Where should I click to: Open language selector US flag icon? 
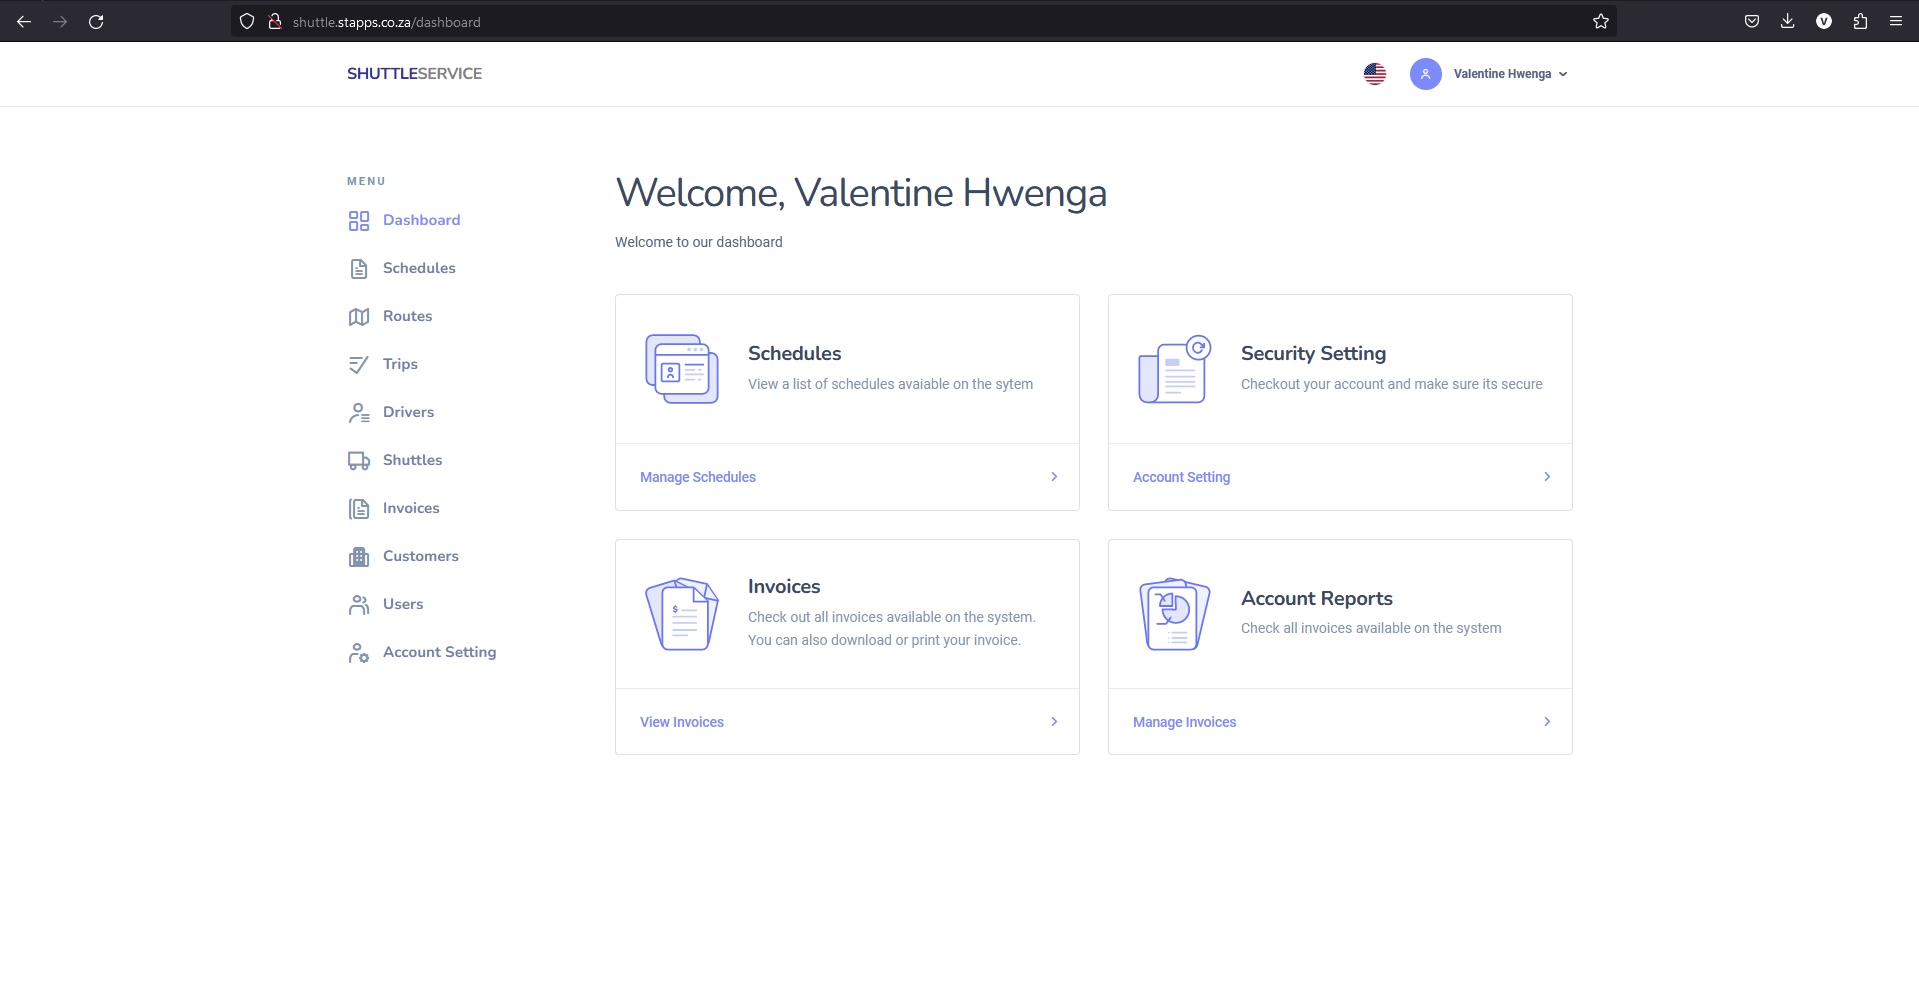pos(1375,74)
